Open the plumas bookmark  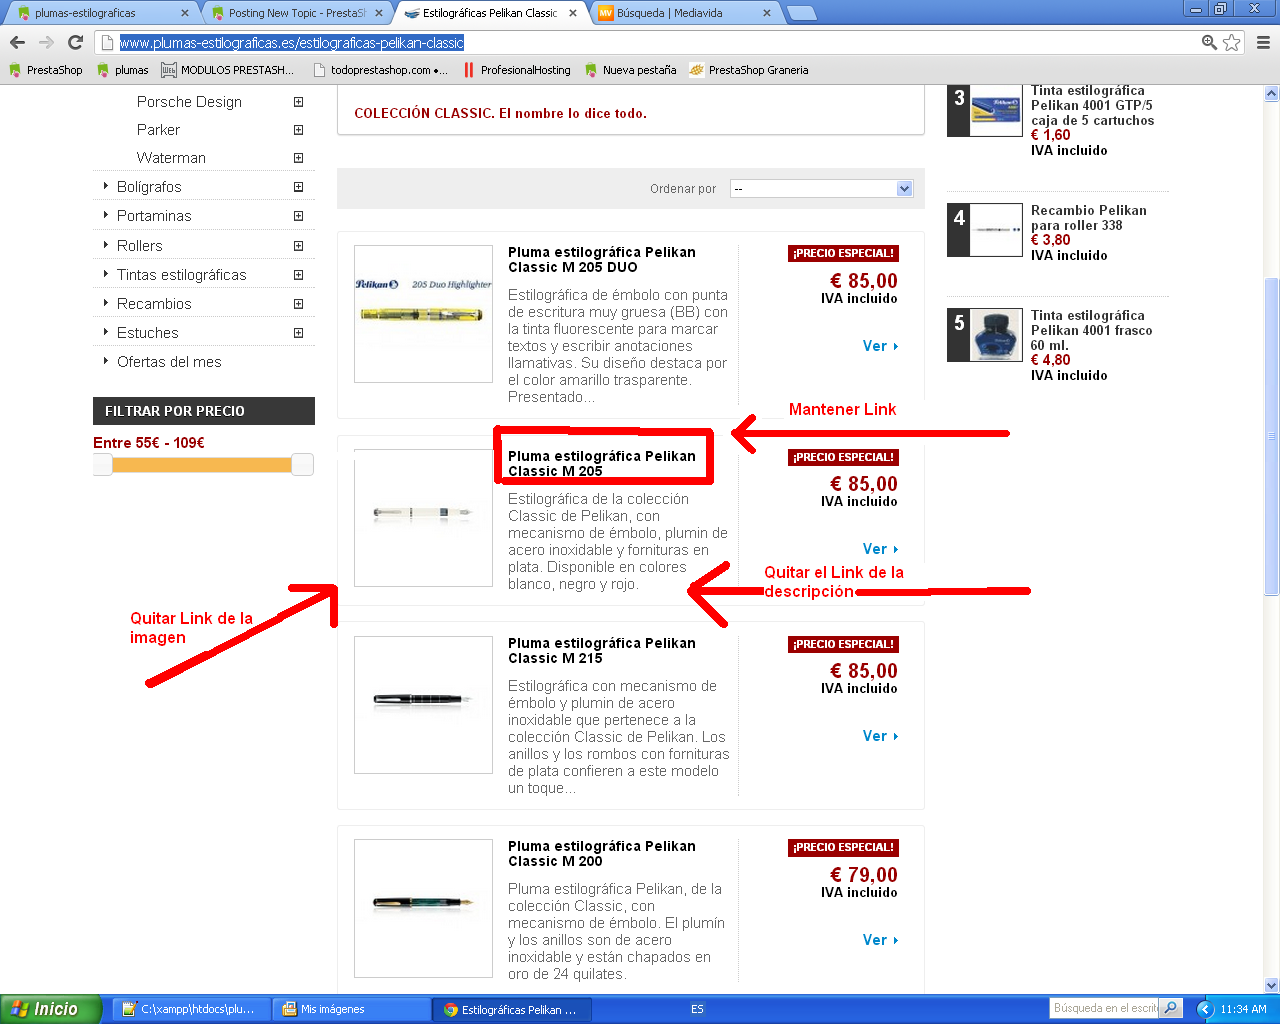(123, 70)
